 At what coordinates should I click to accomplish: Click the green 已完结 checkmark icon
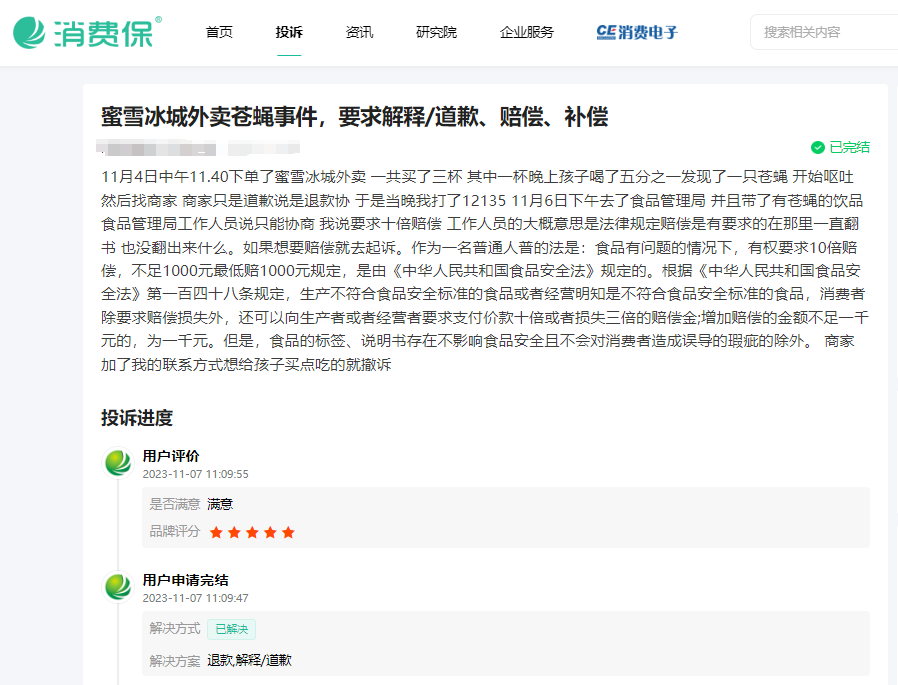(818, 148)
